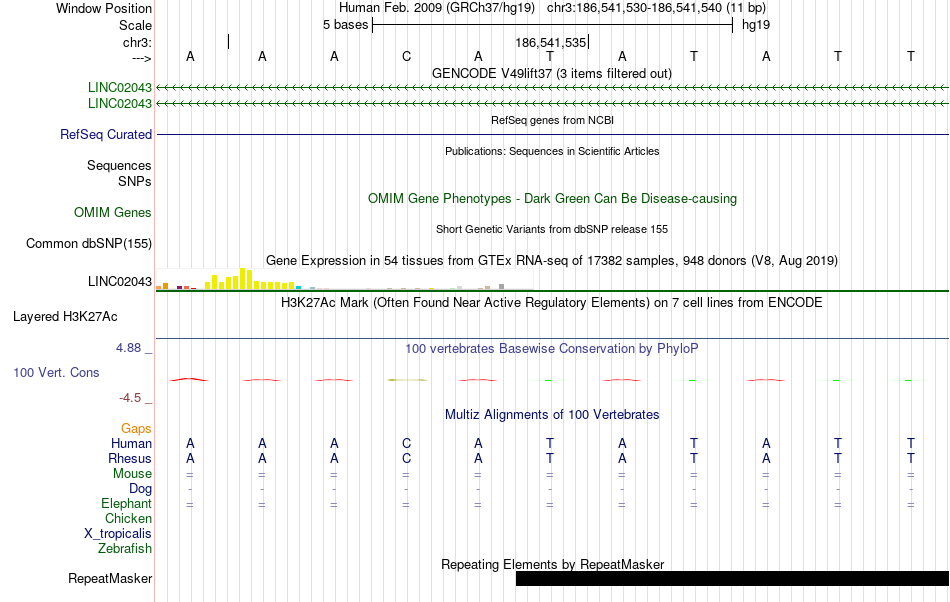
Task: Click the Elephant species row label
Action: pyautogui.click(x=126, y=503)
